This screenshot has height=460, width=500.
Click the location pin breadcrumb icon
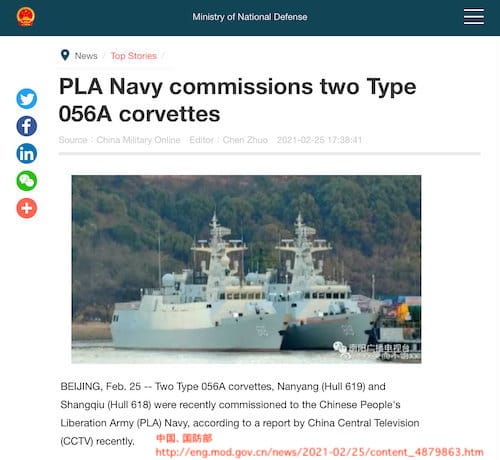[65, 55]
